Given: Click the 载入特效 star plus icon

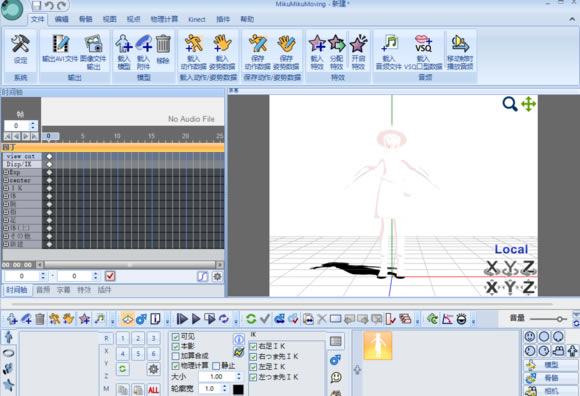Looking at the screenshot, I should point(317,44).
